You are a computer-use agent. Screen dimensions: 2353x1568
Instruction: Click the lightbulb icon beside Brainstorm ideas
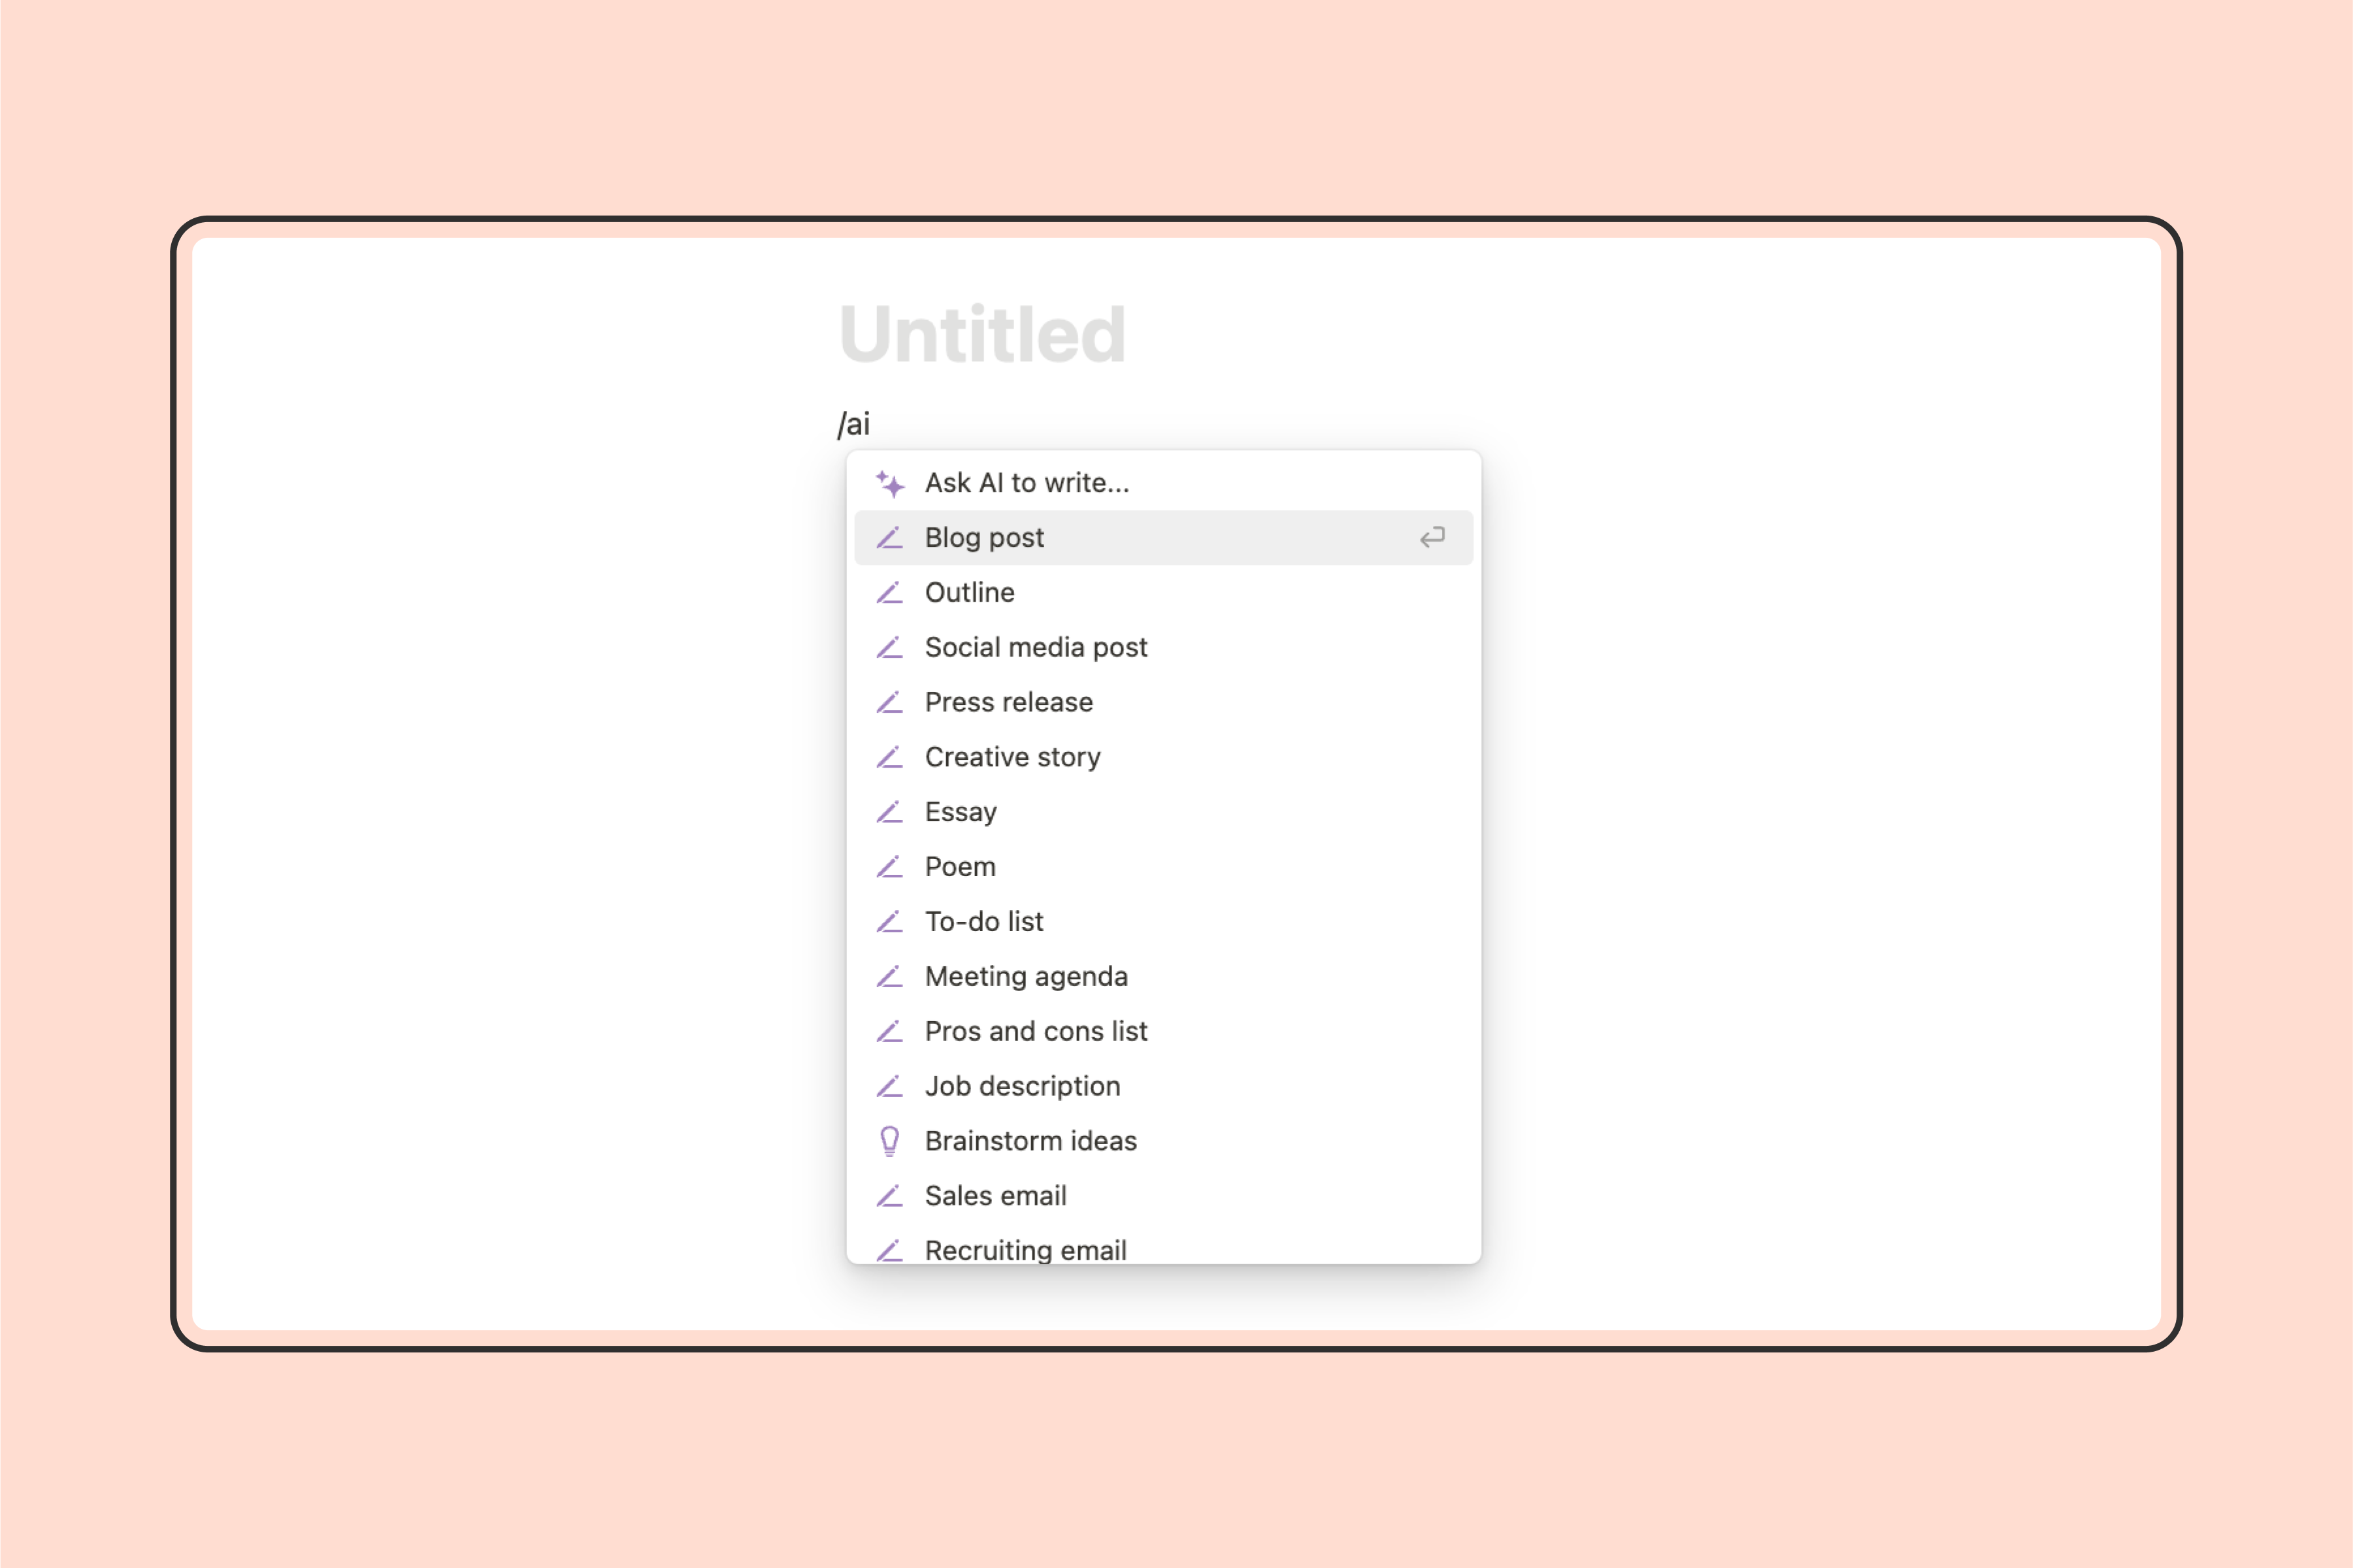point(890,1141)
